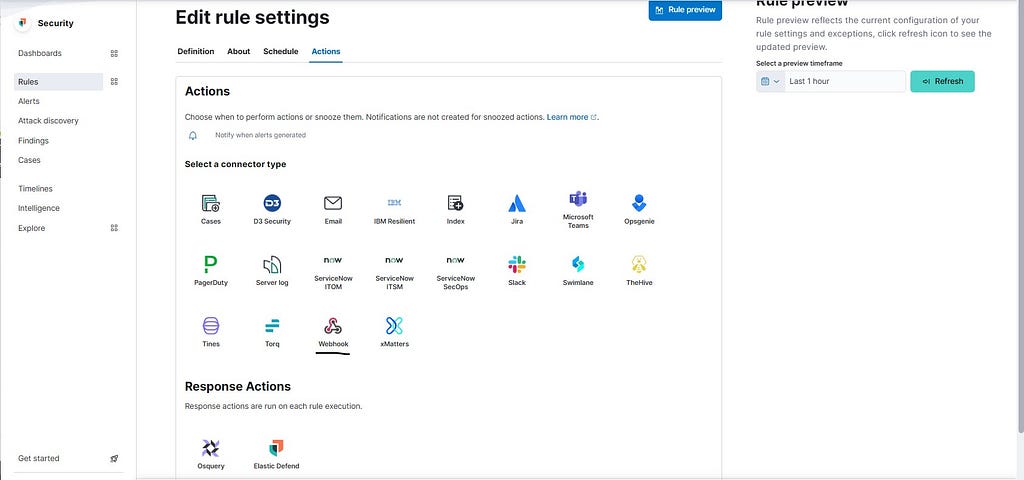Choose the Jira connector
The width and height of the screenshot is (1024, 480).
[517, 210]
